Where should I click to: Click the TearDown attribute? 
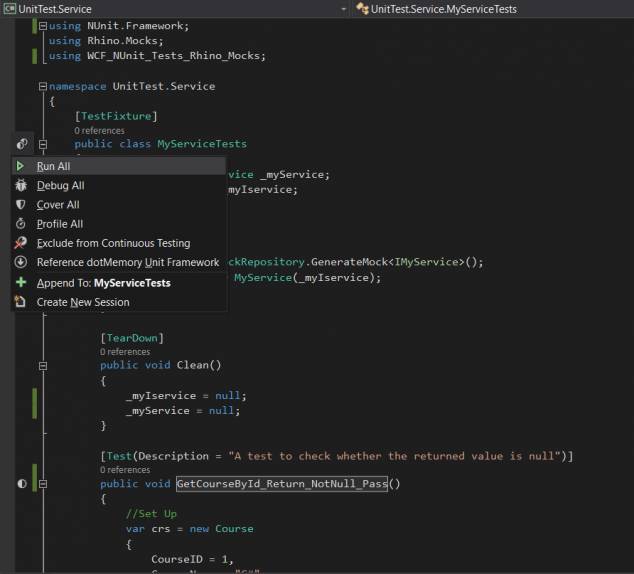point(132,338)
